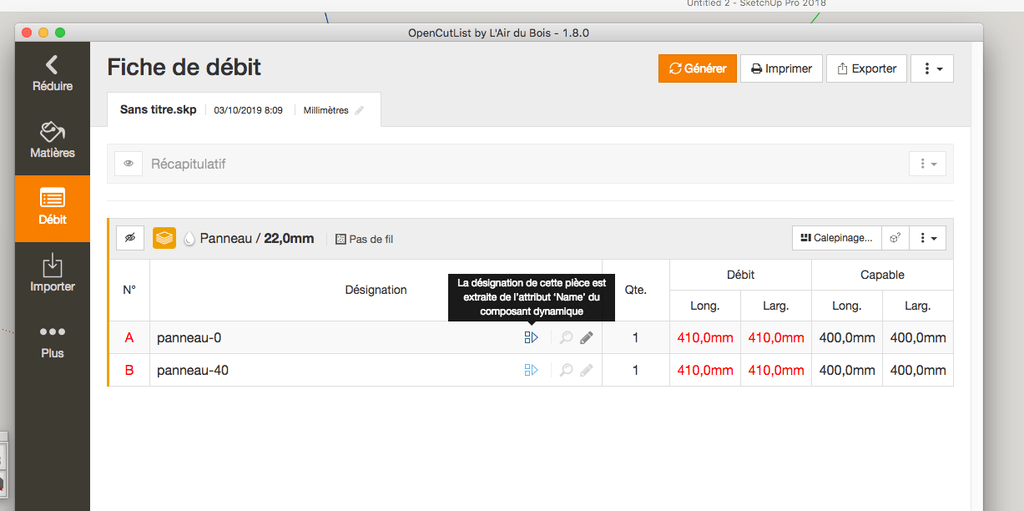Open Récapitulatif options dropdown
The width and height of the screenshot is (1024, 511).
[927, 163]
